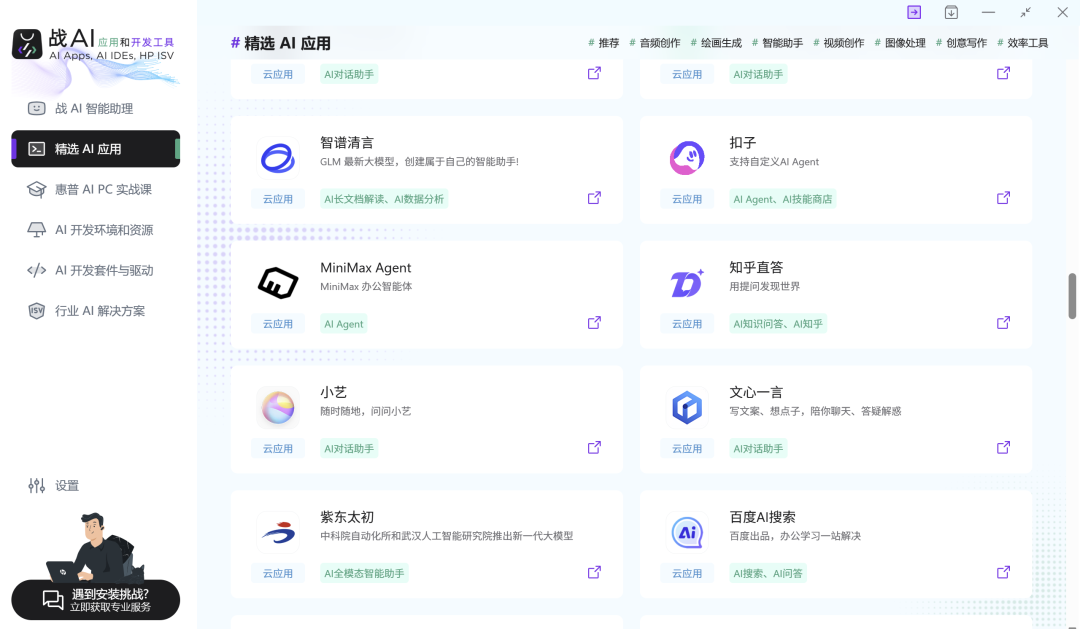This screenshot has height=629, width=1080.
Task: Open 文心一言 via its logo icon
Action: 686,405
